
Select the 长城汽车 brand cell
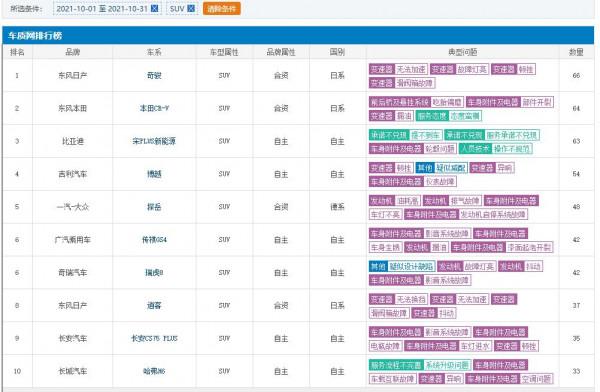73,371
